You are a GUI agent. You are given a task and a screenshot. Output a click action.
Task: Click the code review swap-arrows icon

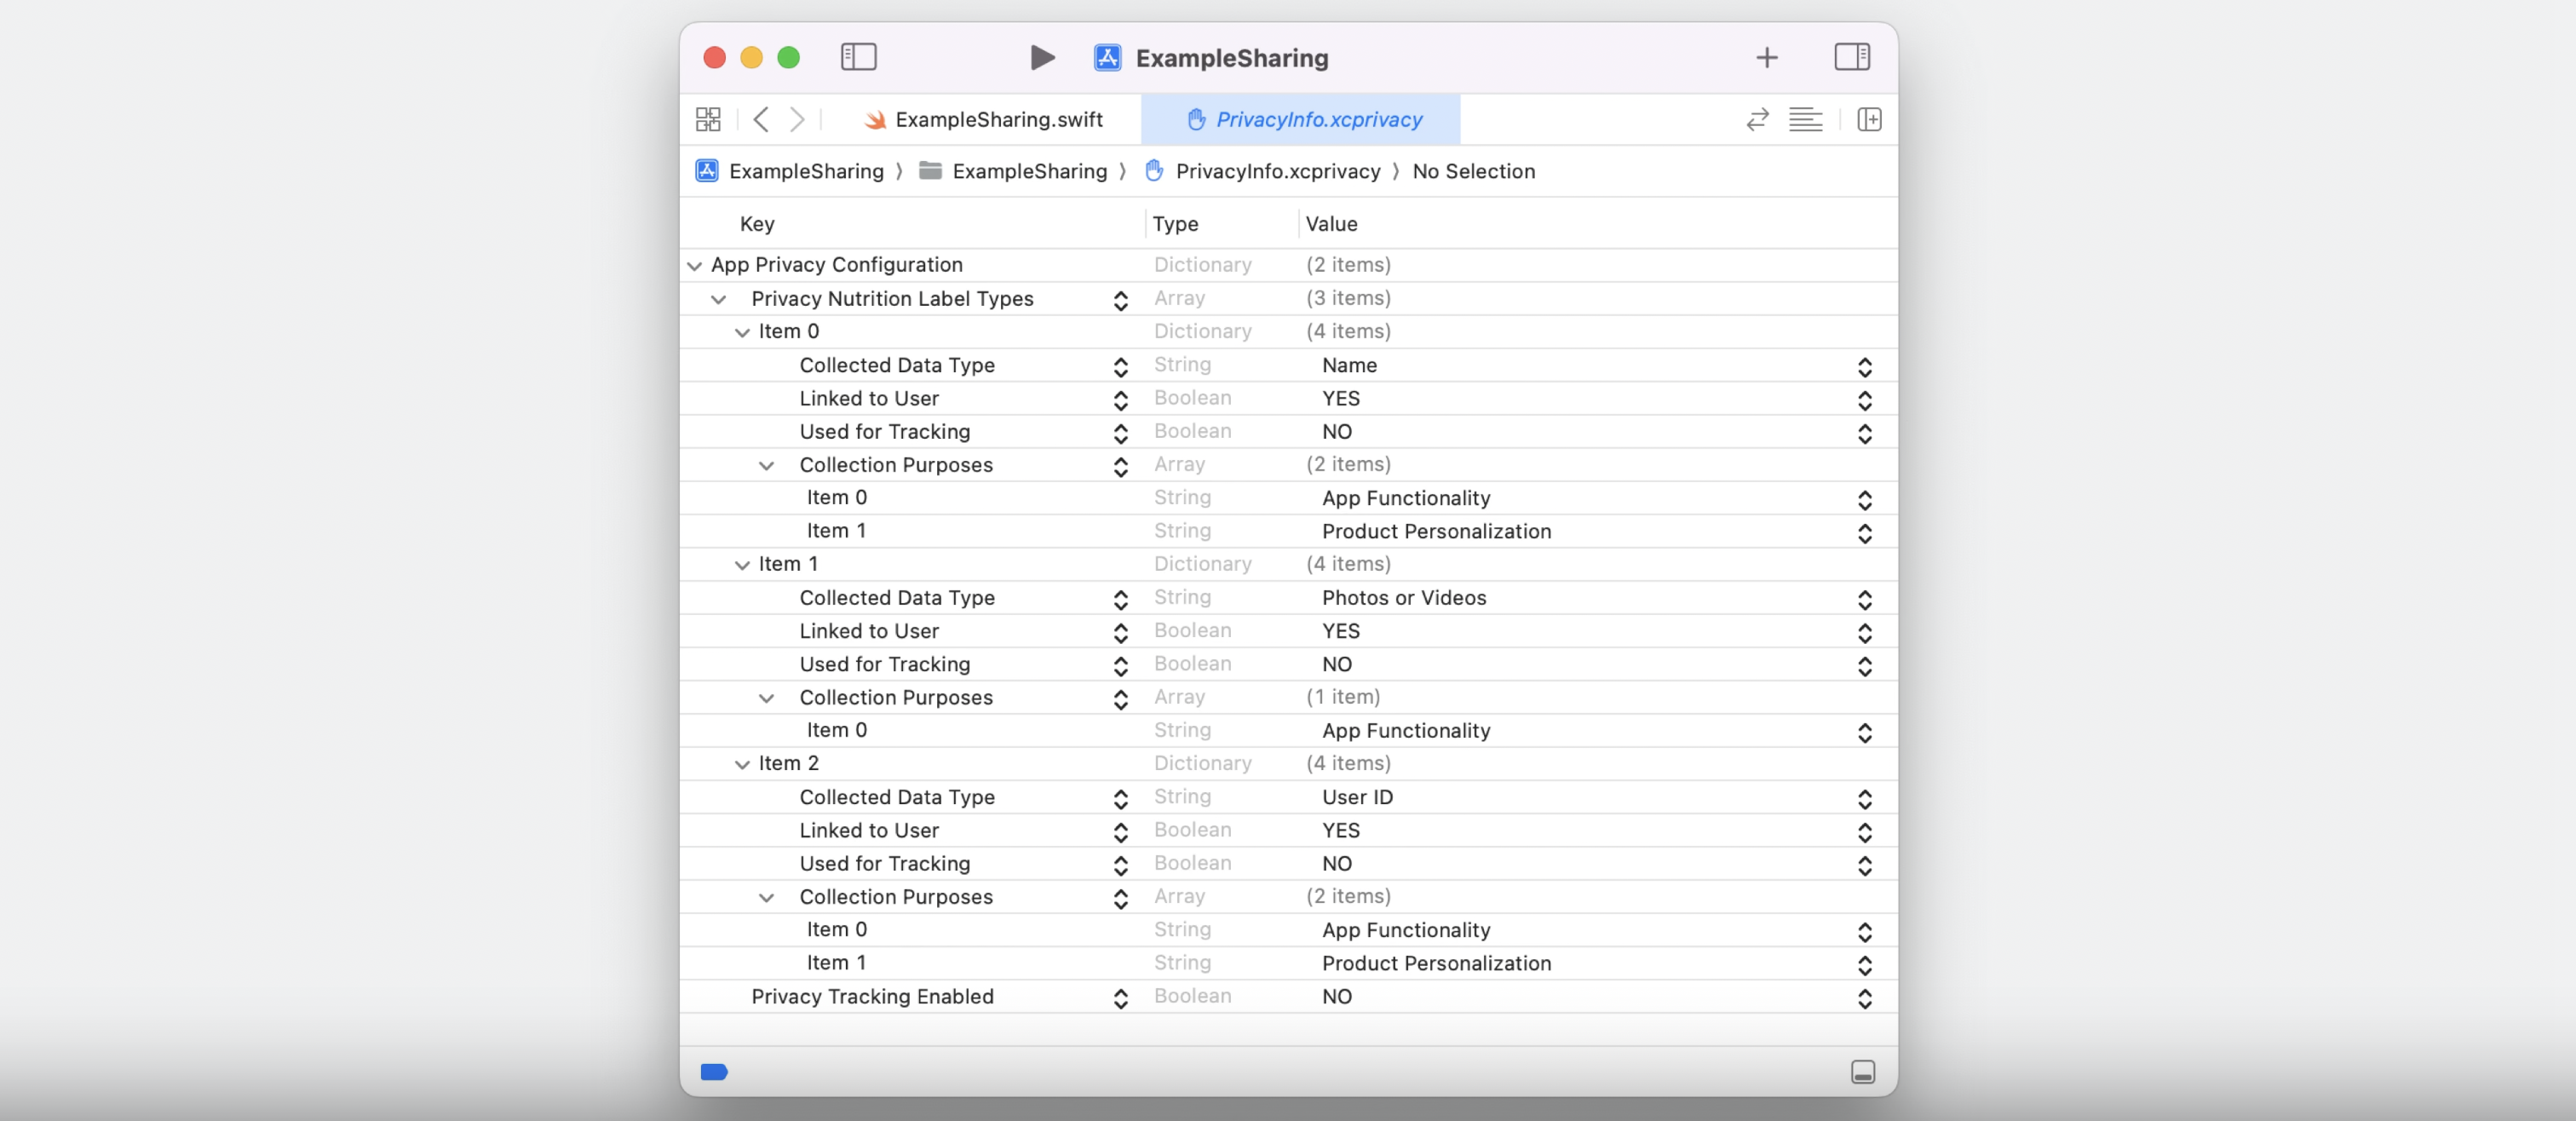1757,120
